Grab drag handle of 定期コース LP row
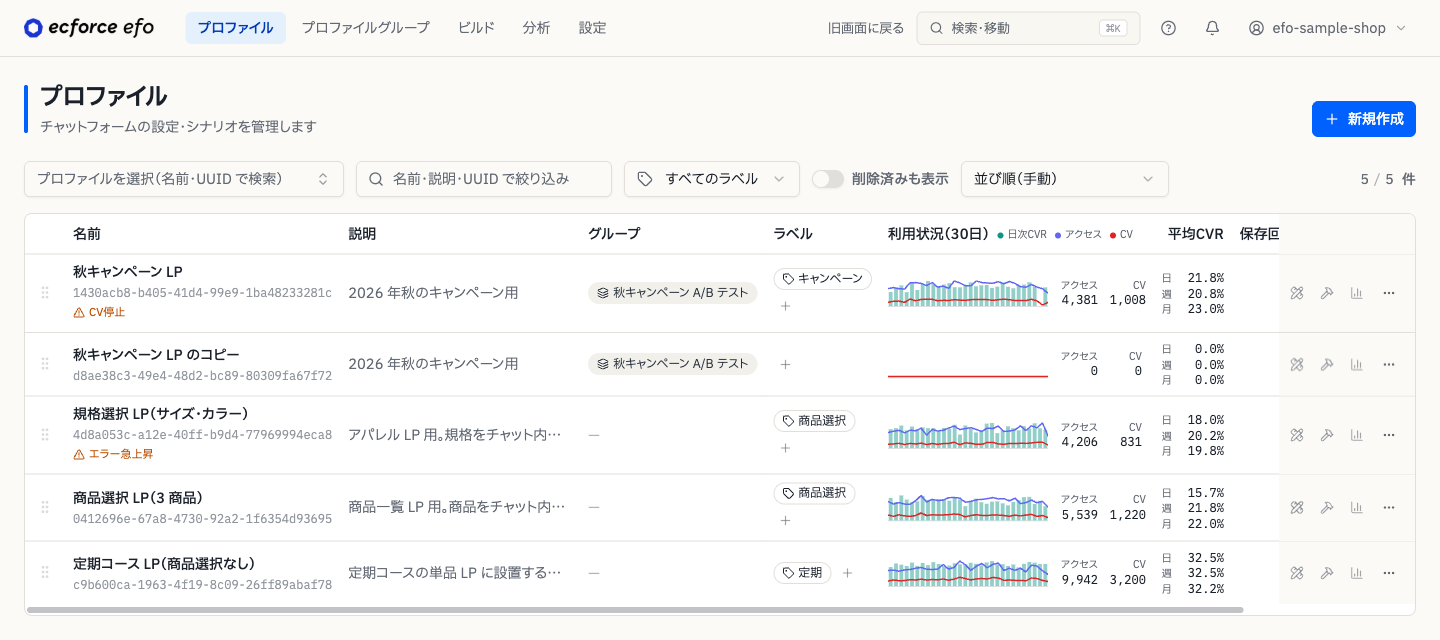The image size is (1440, 640). 45,573
